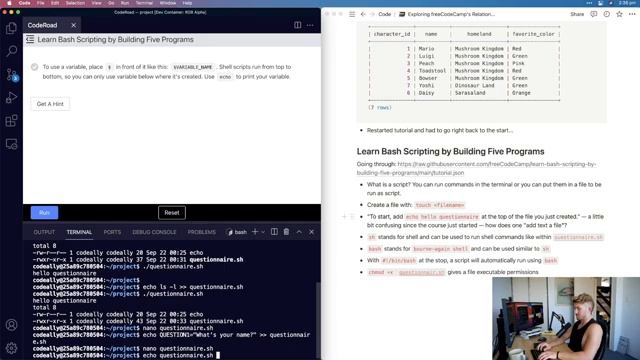The width and height of the screenshot is (640, 360).
Task: Click the webcam video thumbnail
Action: 566,318
